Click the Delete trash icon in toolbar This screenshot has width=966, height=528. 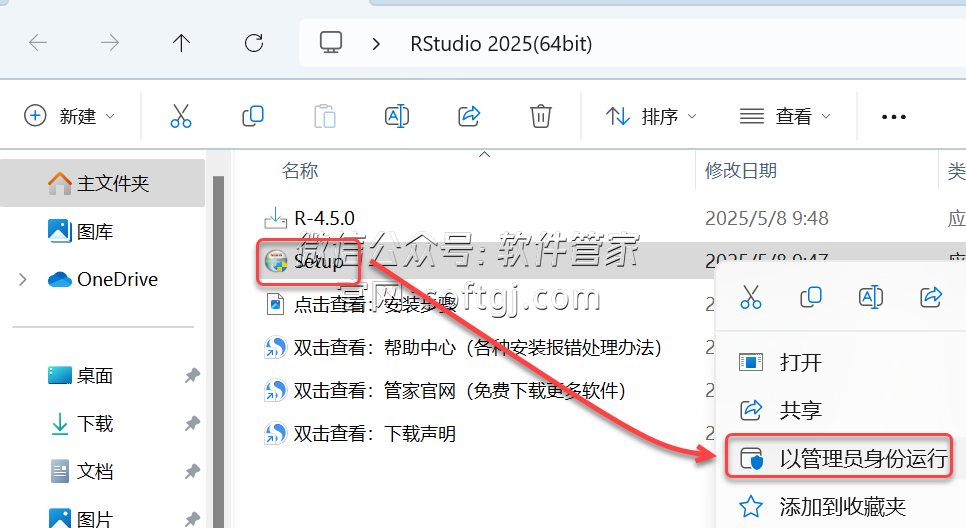tap(540, 116)
